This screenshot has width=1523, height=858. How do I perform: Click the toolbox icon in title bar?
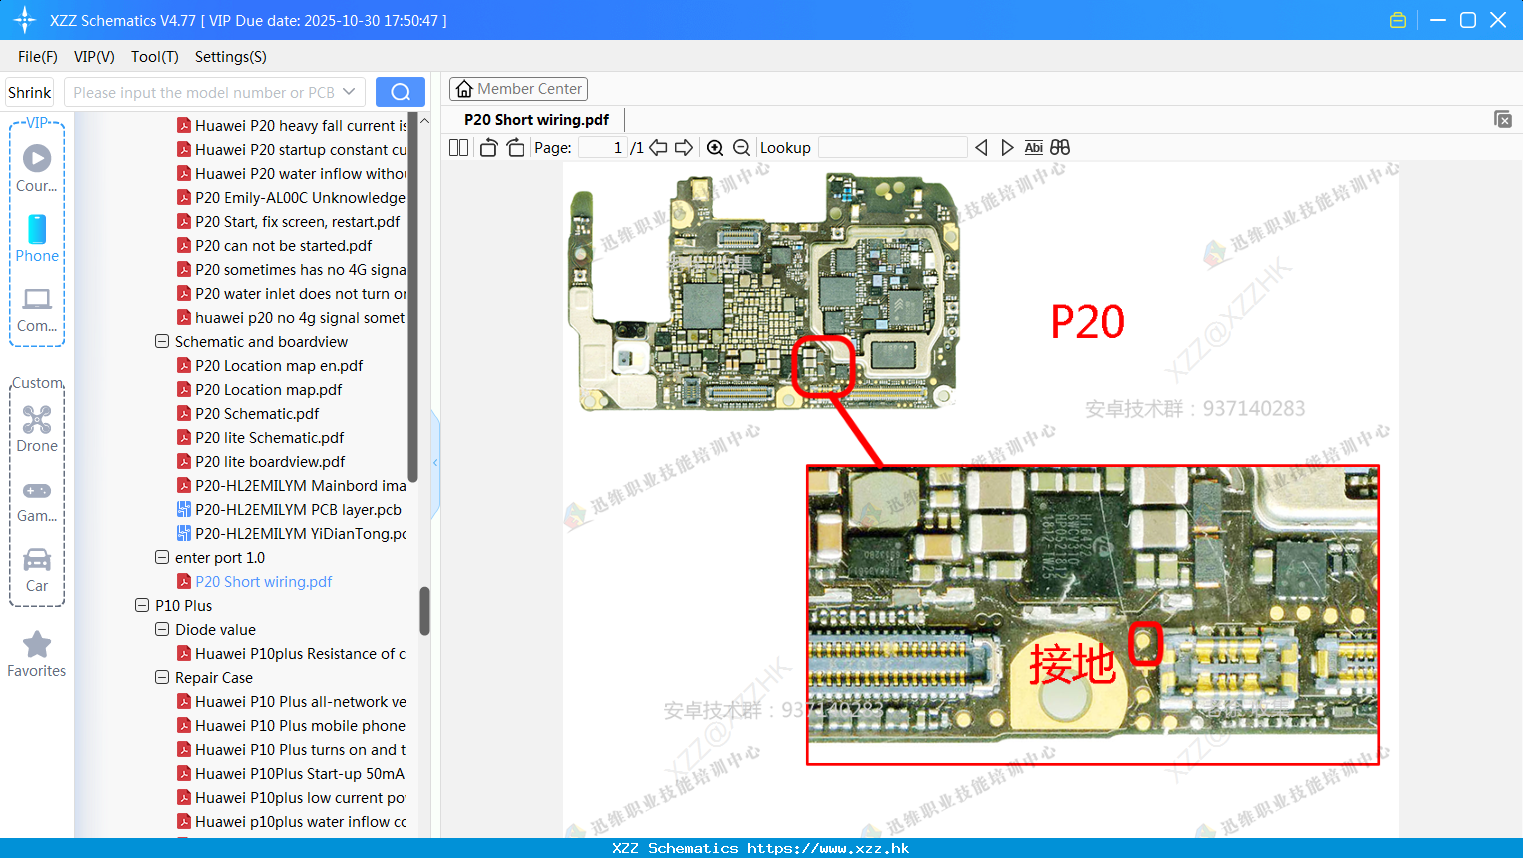pyautogui.click(x=1398, y=20)
